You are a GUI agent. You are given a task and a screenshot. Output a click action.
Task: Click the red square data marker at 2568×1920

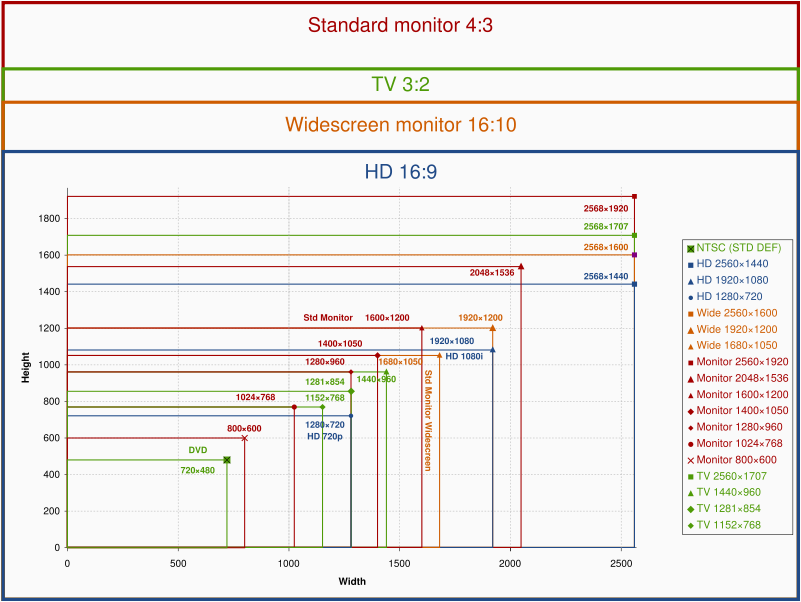pos(634,196)
